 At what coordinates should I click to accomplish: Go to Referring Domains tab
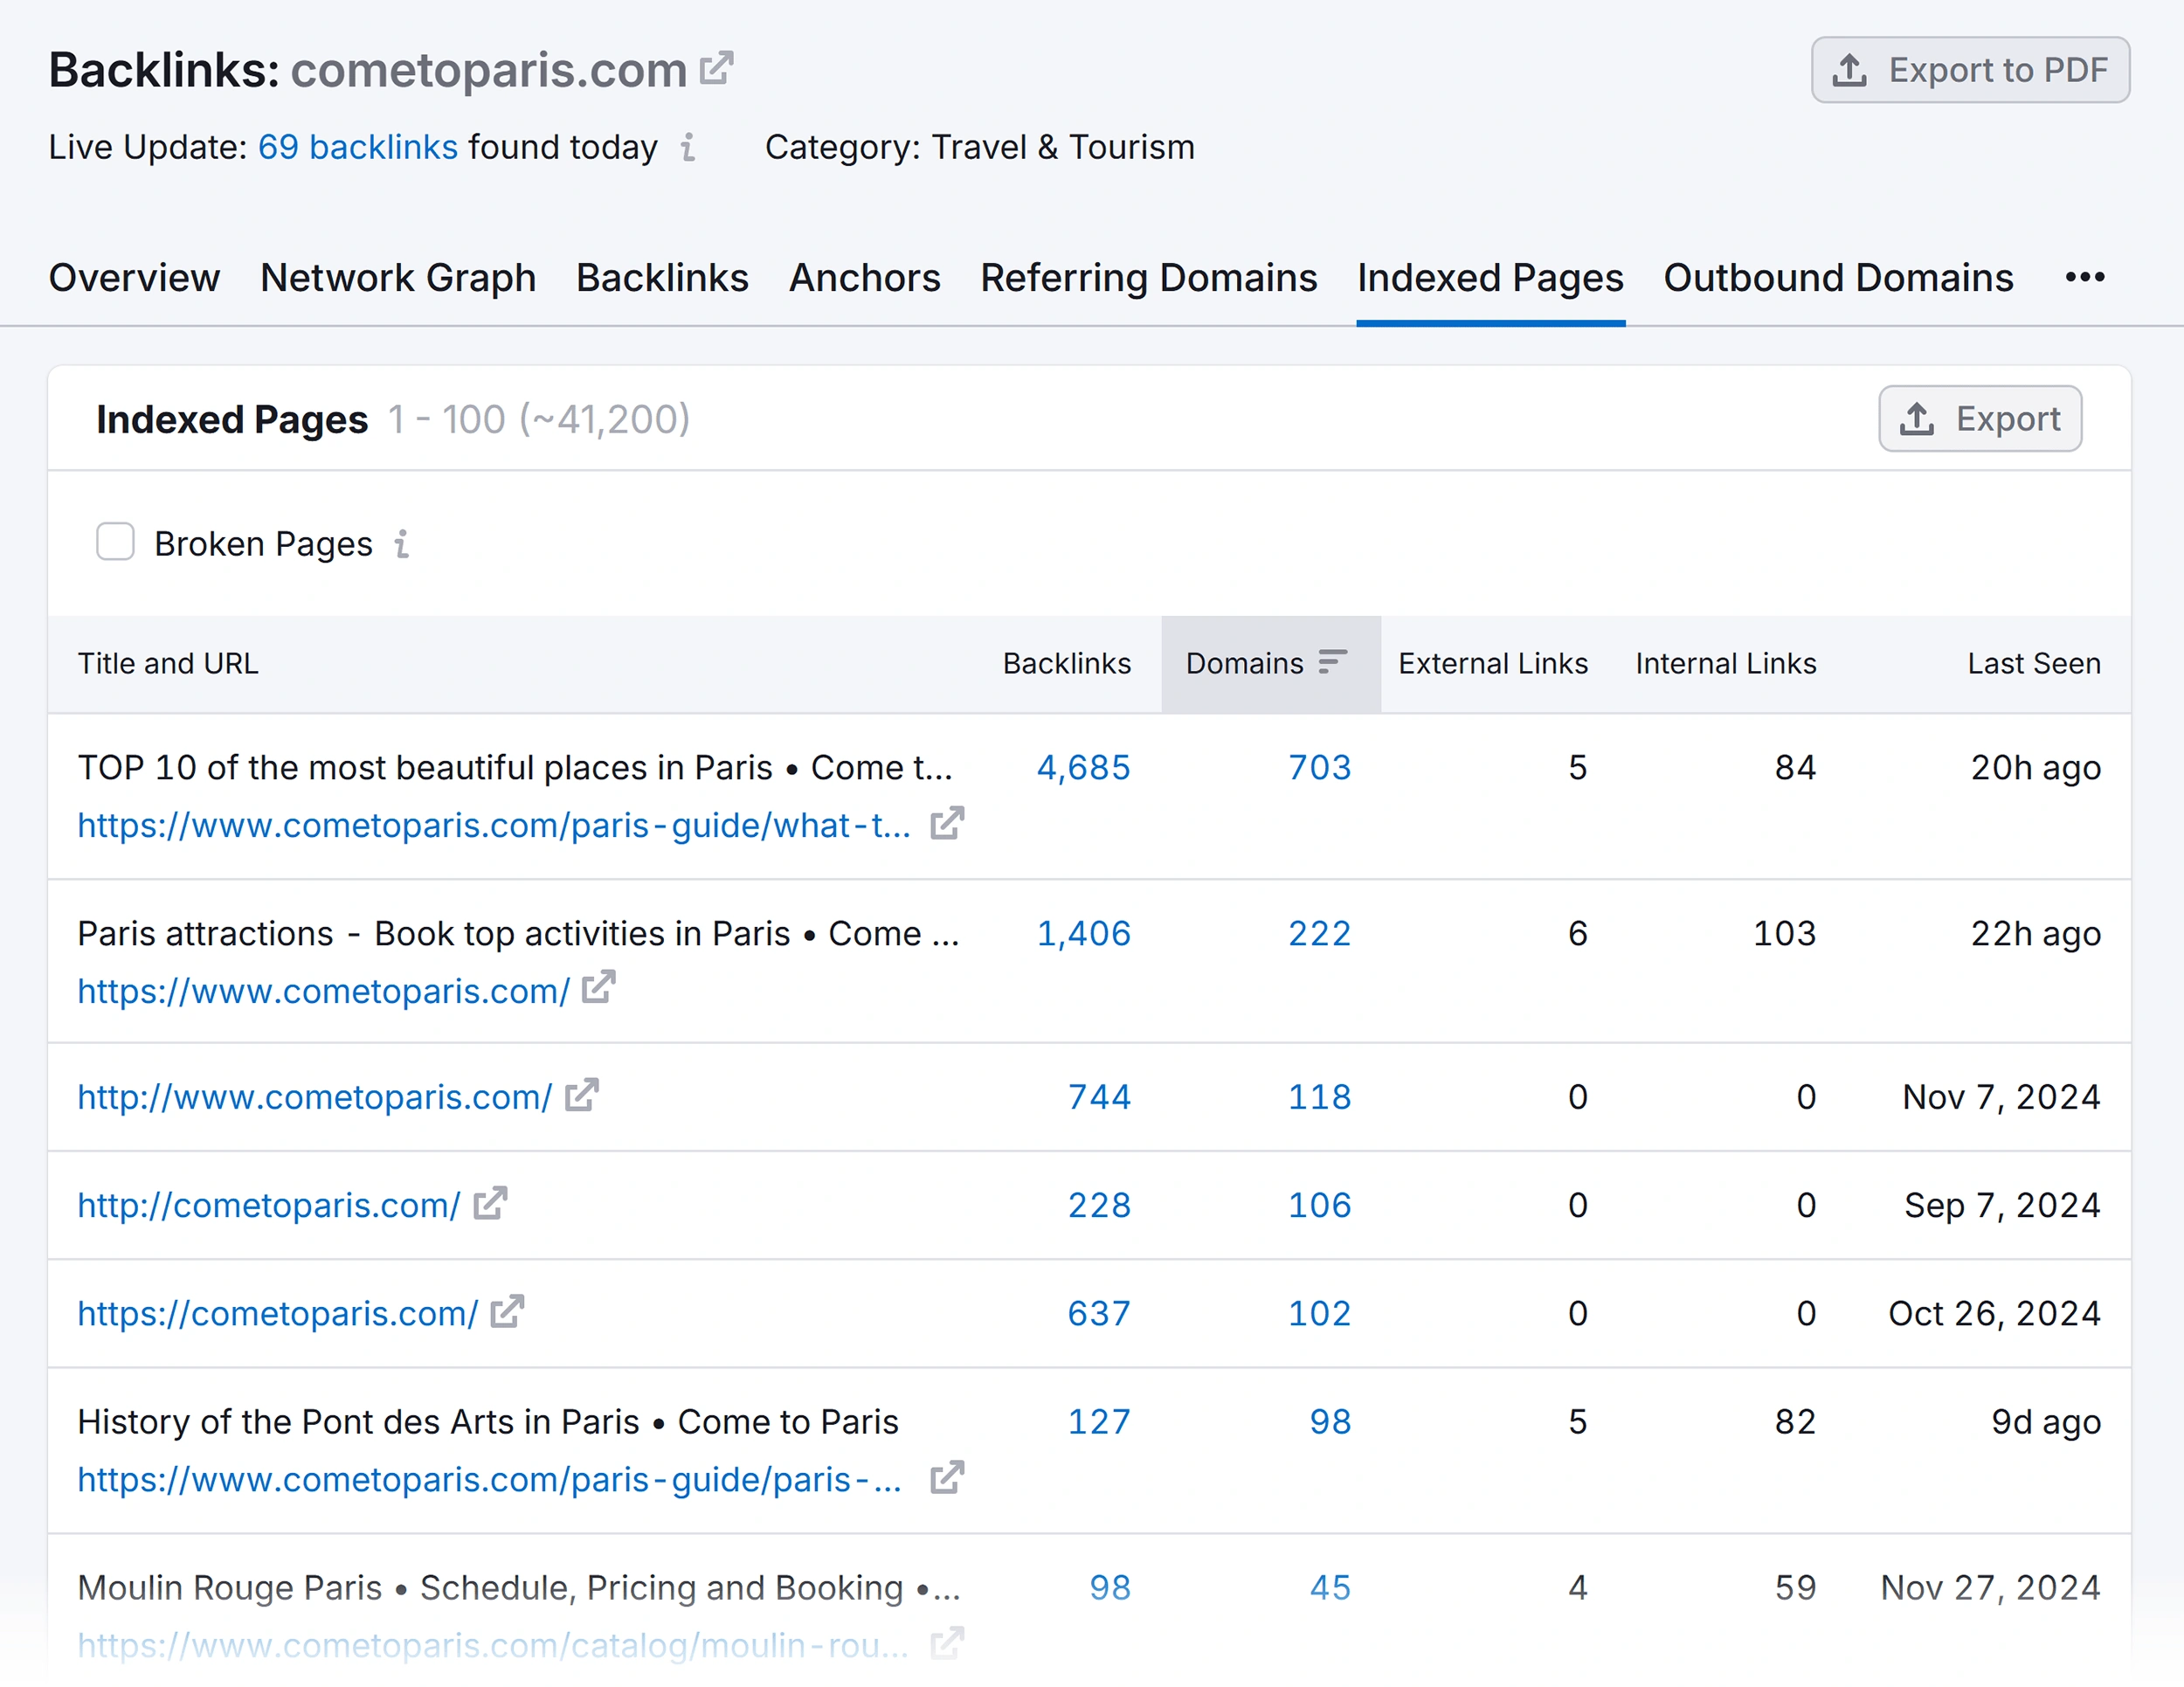1148,277
